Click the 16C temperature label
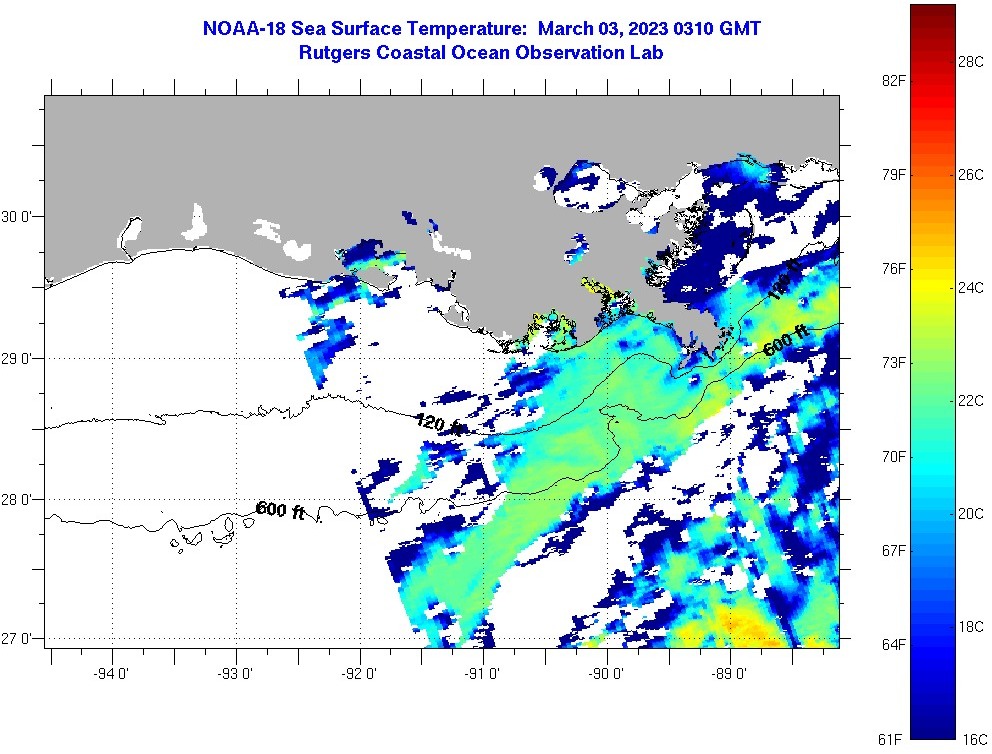Image resolution: width=992 pixels, height=754 pixels. point(975,739)
